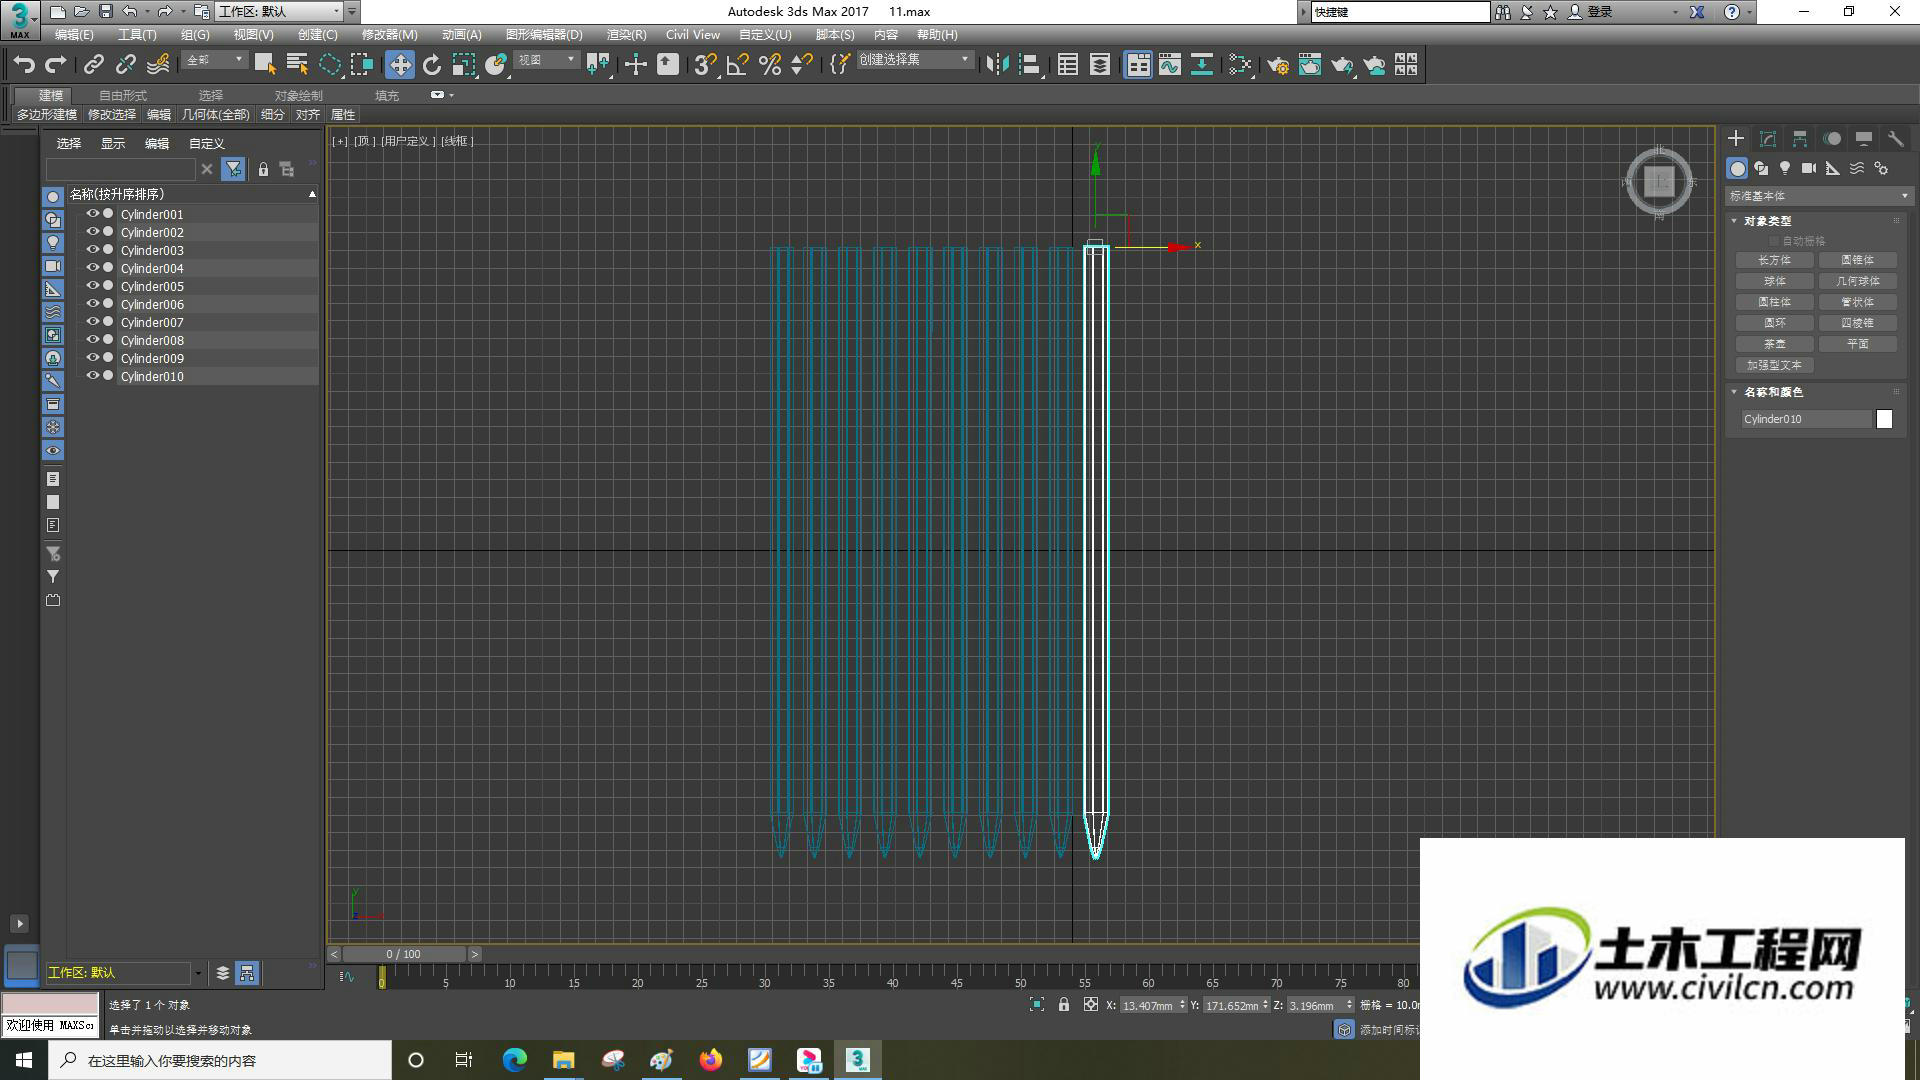The width and height of the screenshot is (1920, 1080).
Task: Hide Cylinder010 using its eye icon
Action: click(x=93, y=376)
